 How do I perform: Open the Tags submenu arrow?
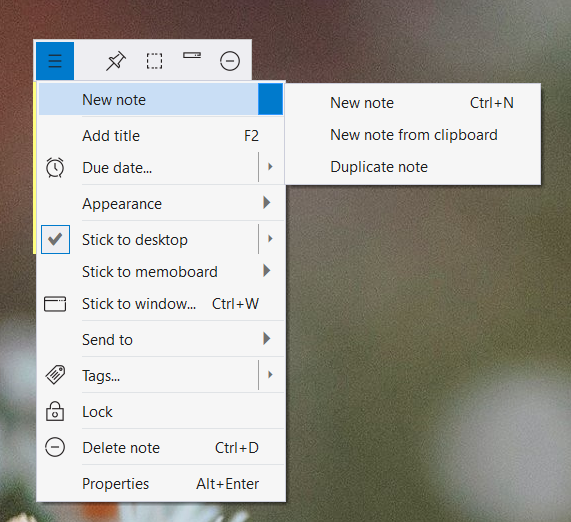pyautogui.click(x=270, y=374)
